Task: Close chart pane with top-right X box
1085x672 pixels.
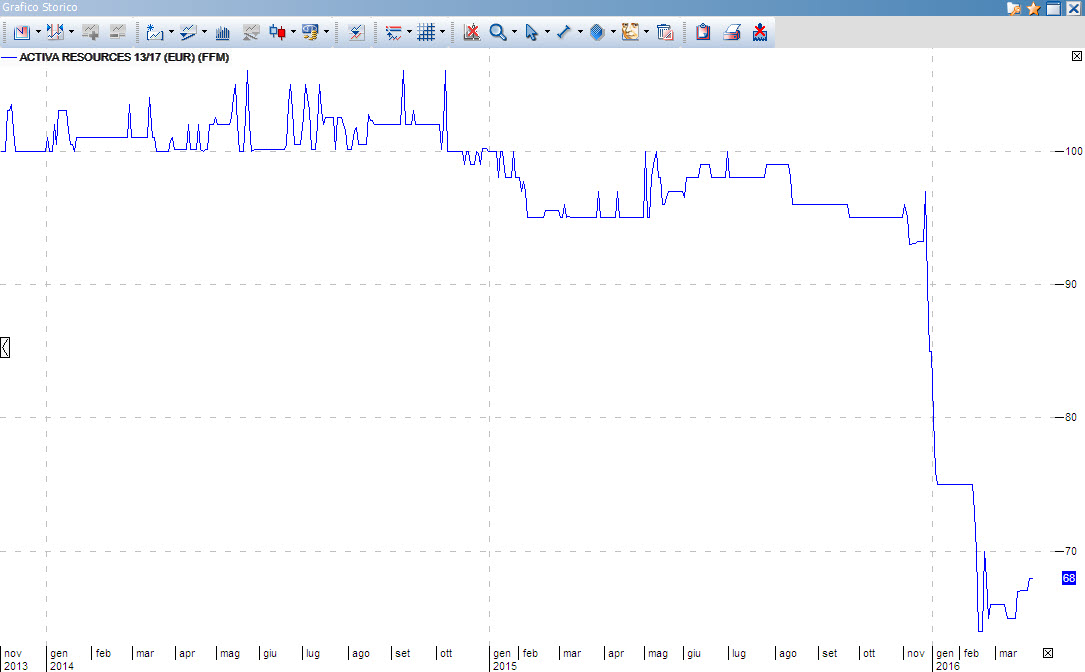Action: pos(1077,56)
